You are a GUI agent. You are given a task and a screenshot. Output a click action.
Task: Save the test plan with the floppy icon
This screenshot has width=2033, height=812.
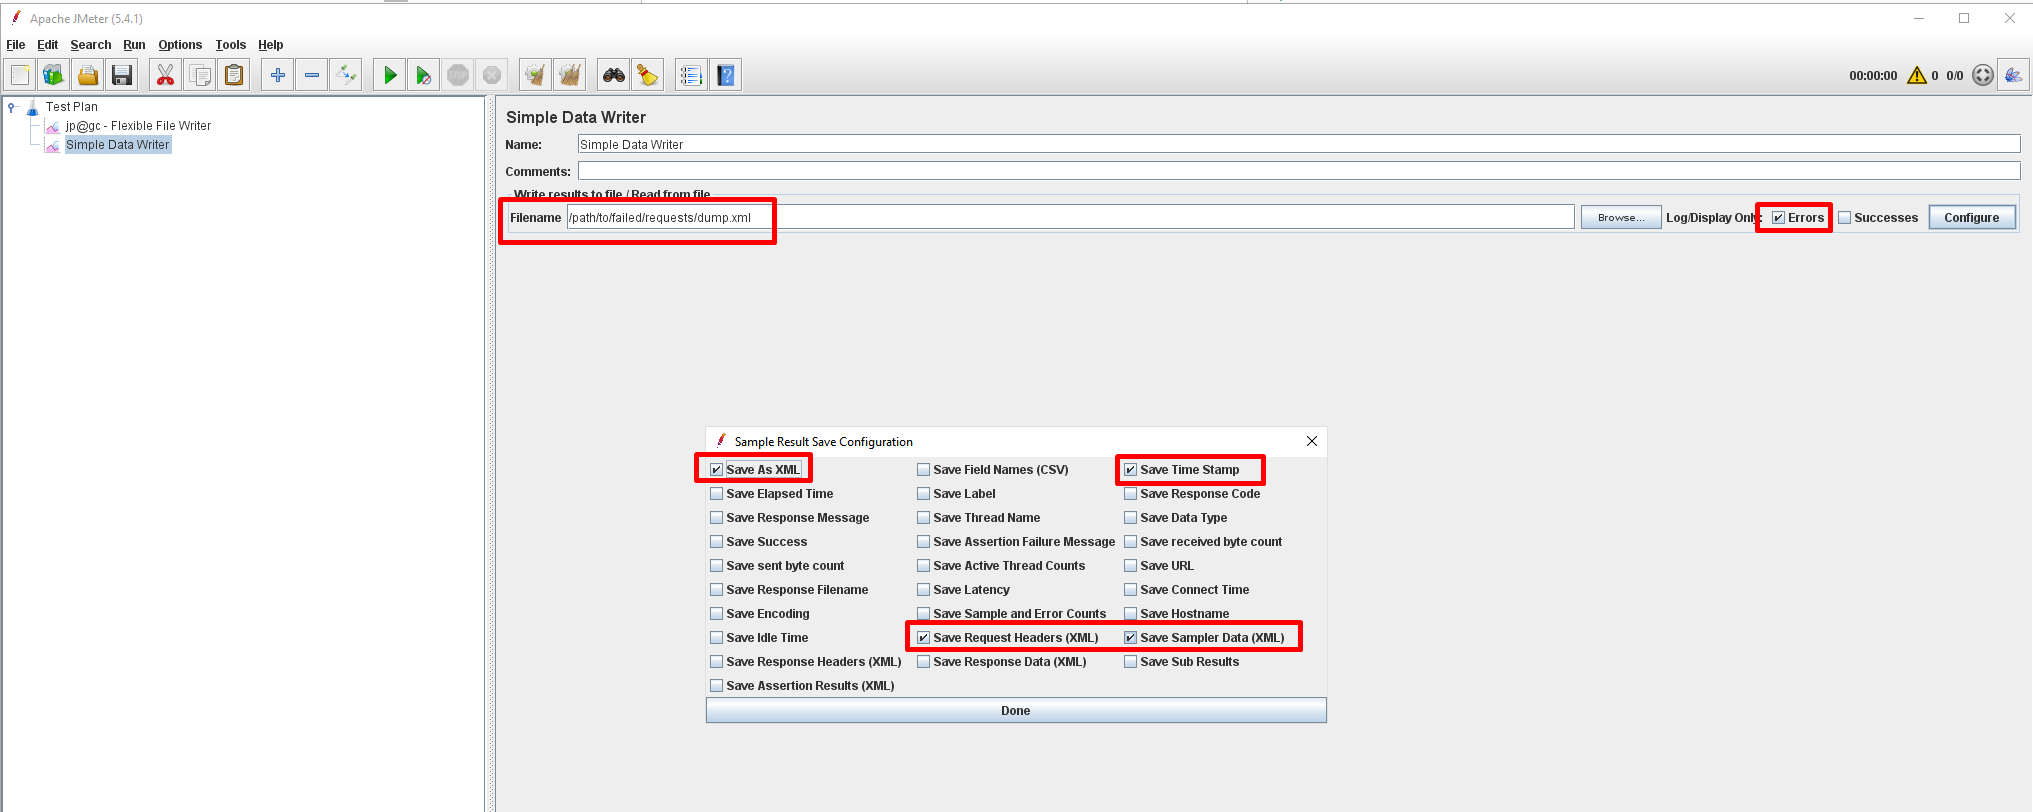[122, 75]
